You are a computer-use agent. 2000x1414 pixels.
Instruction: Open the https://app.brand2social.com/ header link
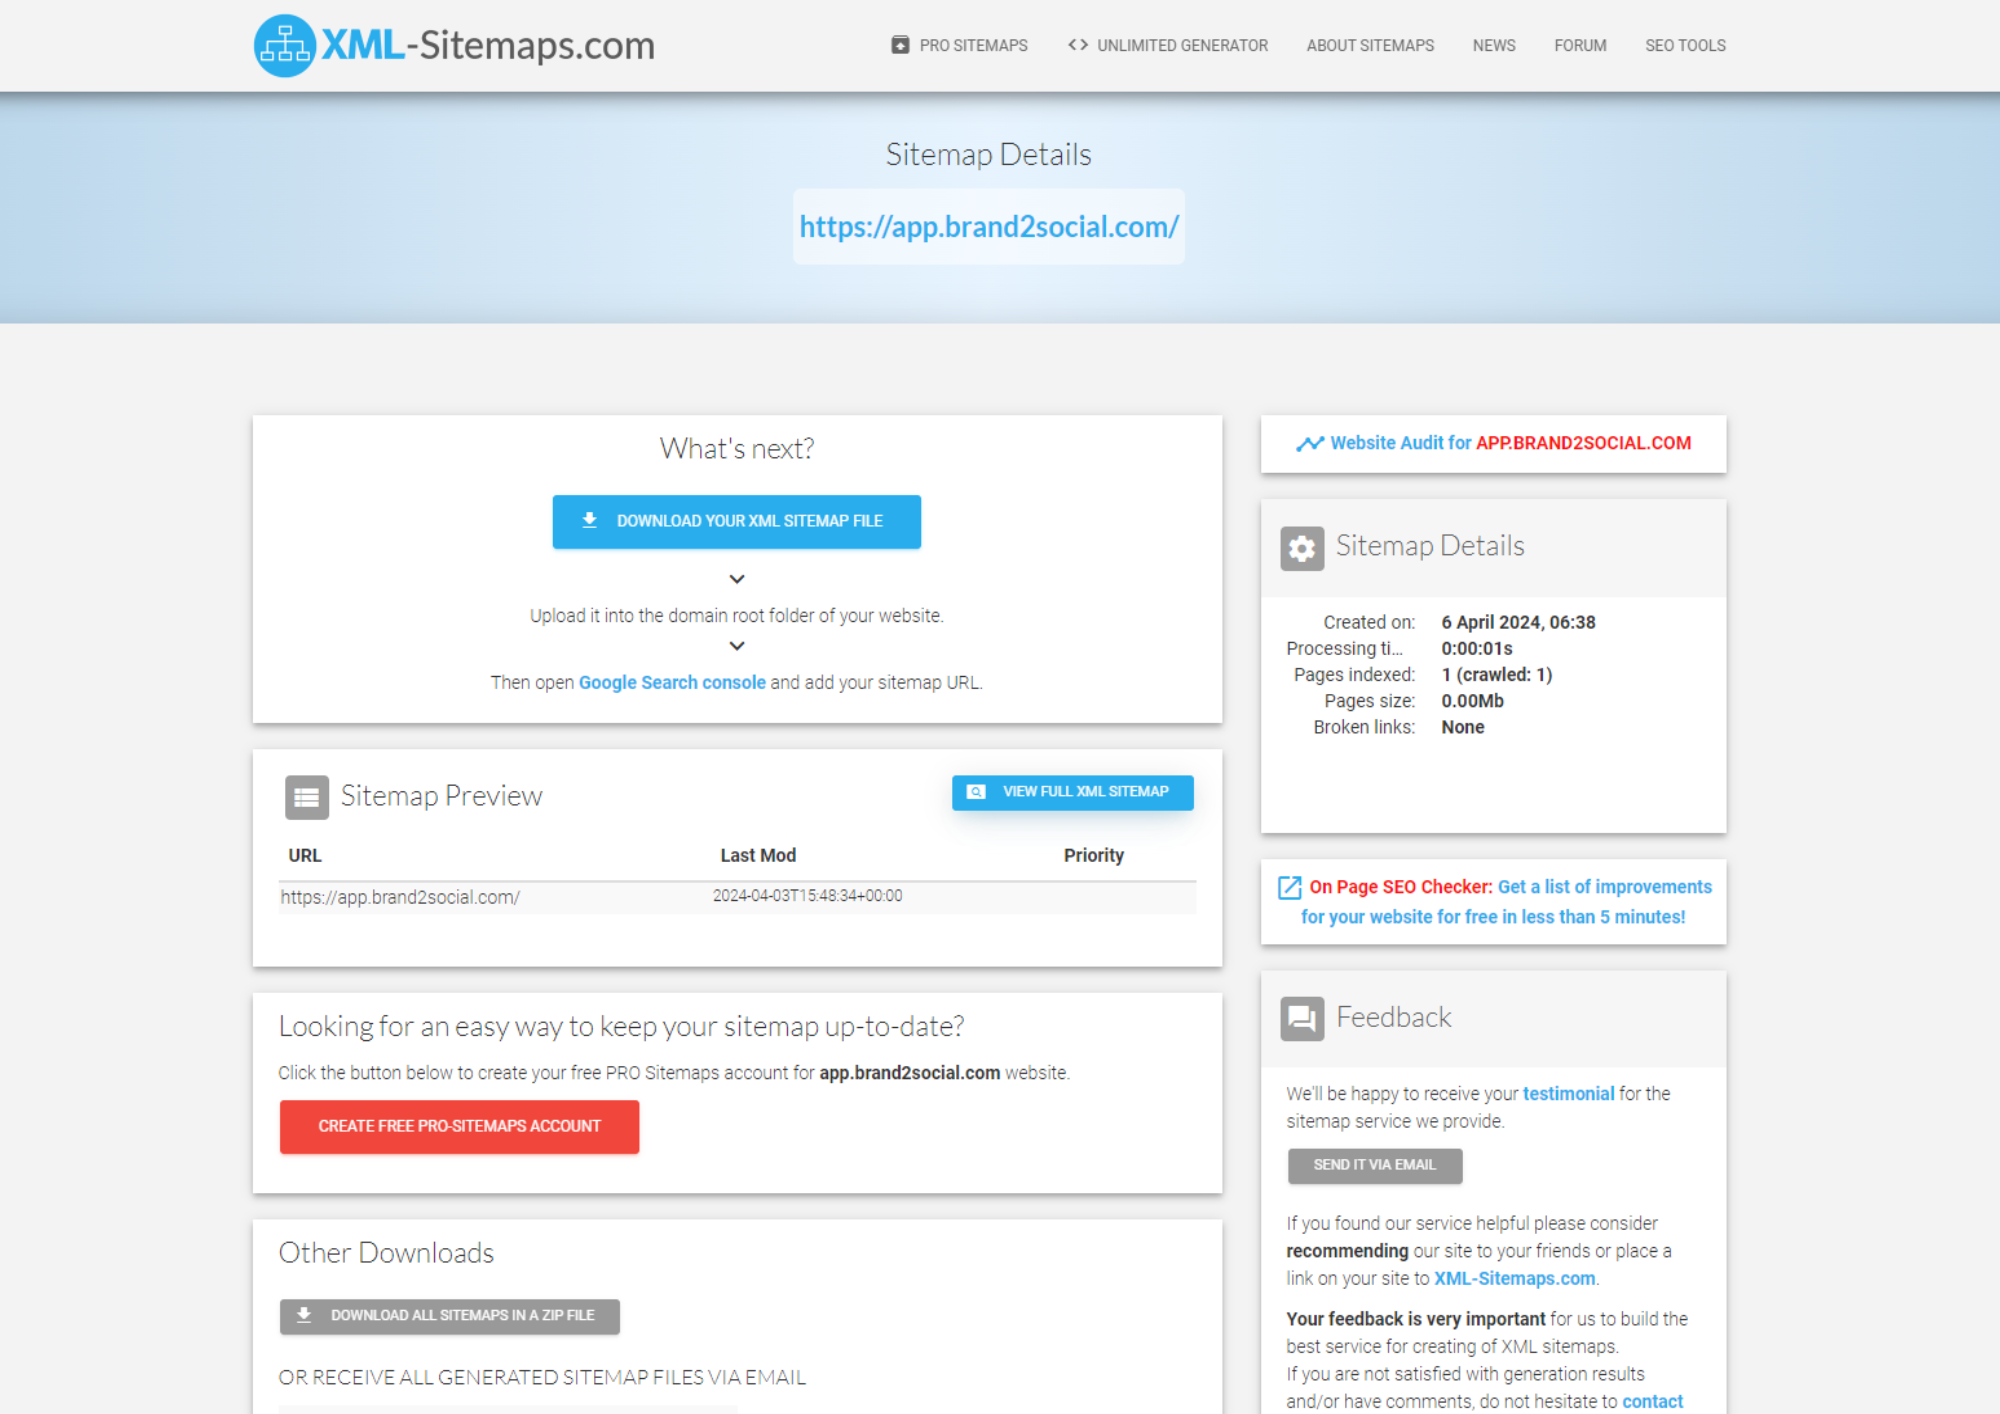(x=988, y=227)
